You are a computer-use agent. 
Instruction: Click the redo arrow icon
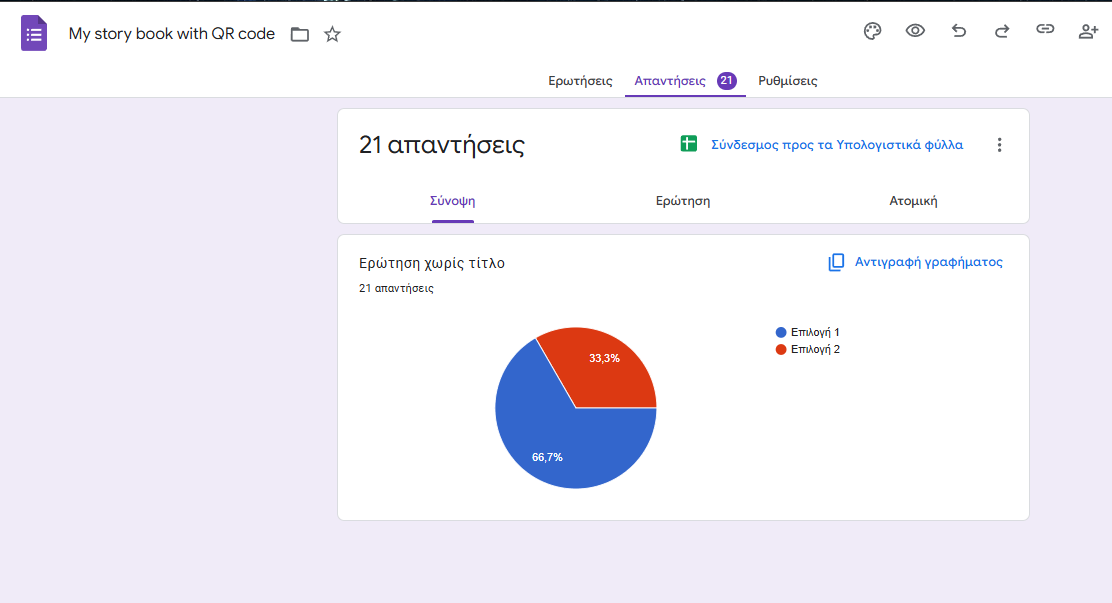(x=1002, y=31)
